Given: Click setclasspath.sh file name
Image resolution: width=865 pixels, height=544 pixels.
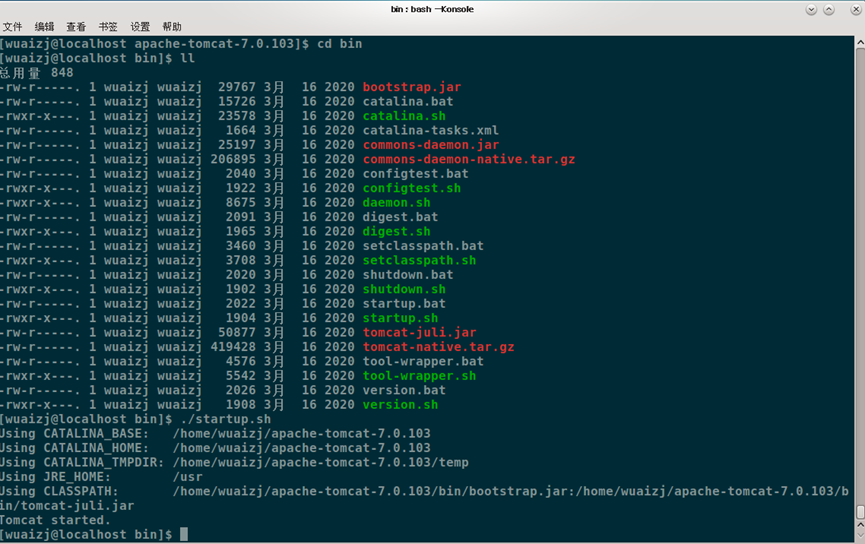Looking at the screenshot, I should (x=419, y=260).
